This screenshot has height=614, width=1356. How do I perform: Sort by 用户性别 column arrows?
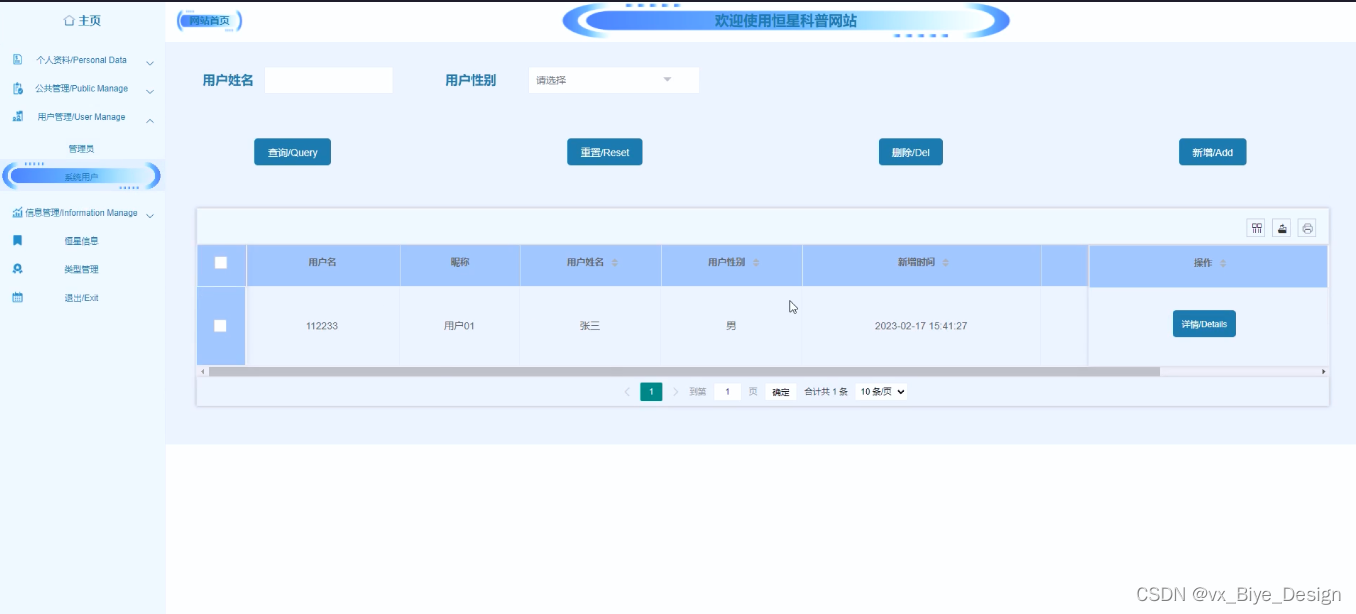[x=756, y=263]
